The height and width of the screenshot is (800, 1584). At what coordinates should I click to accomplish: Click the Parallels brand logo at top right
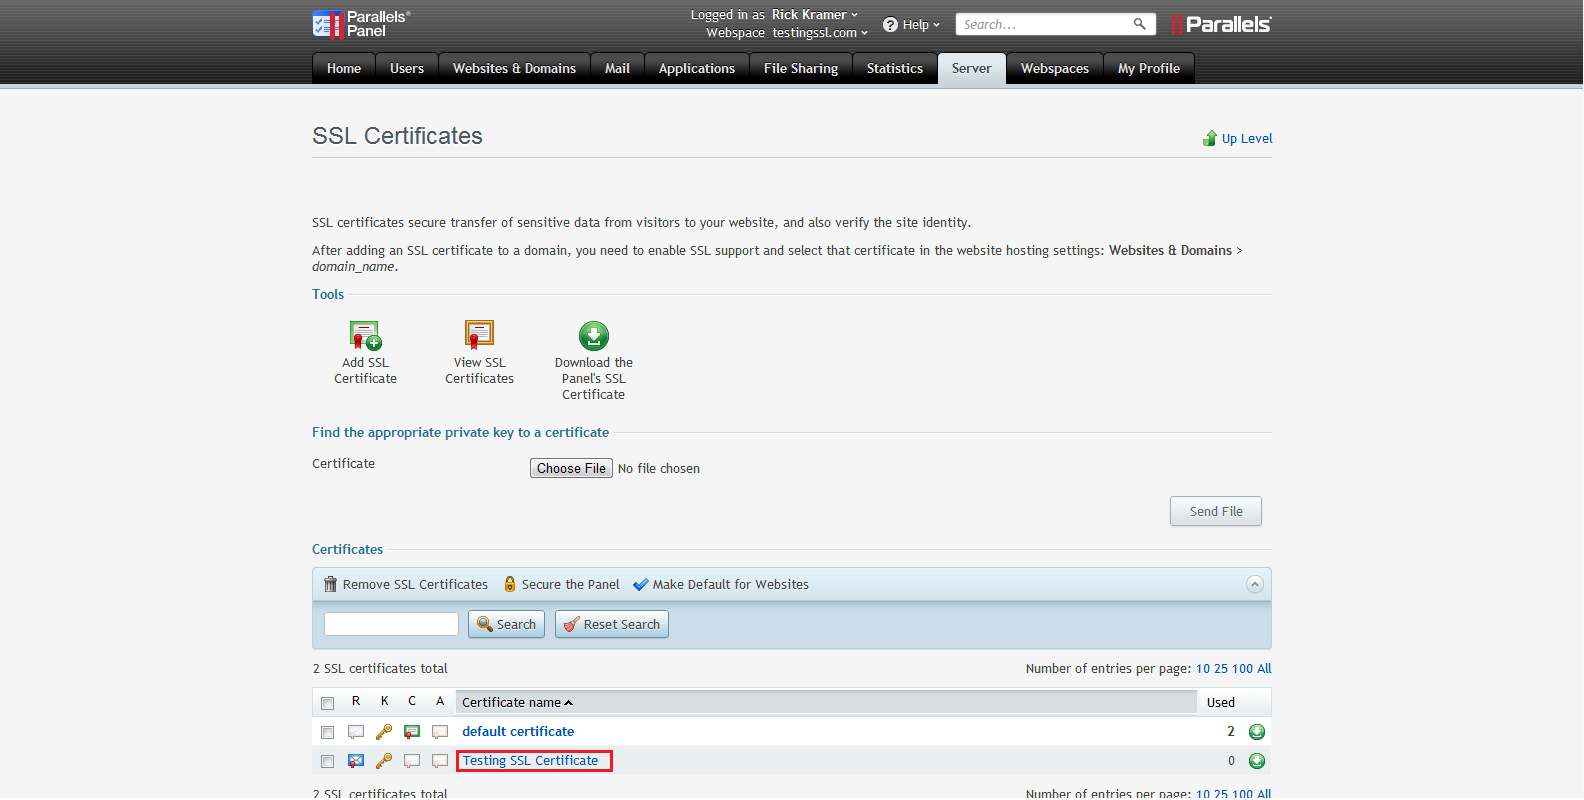[1221, 24]
